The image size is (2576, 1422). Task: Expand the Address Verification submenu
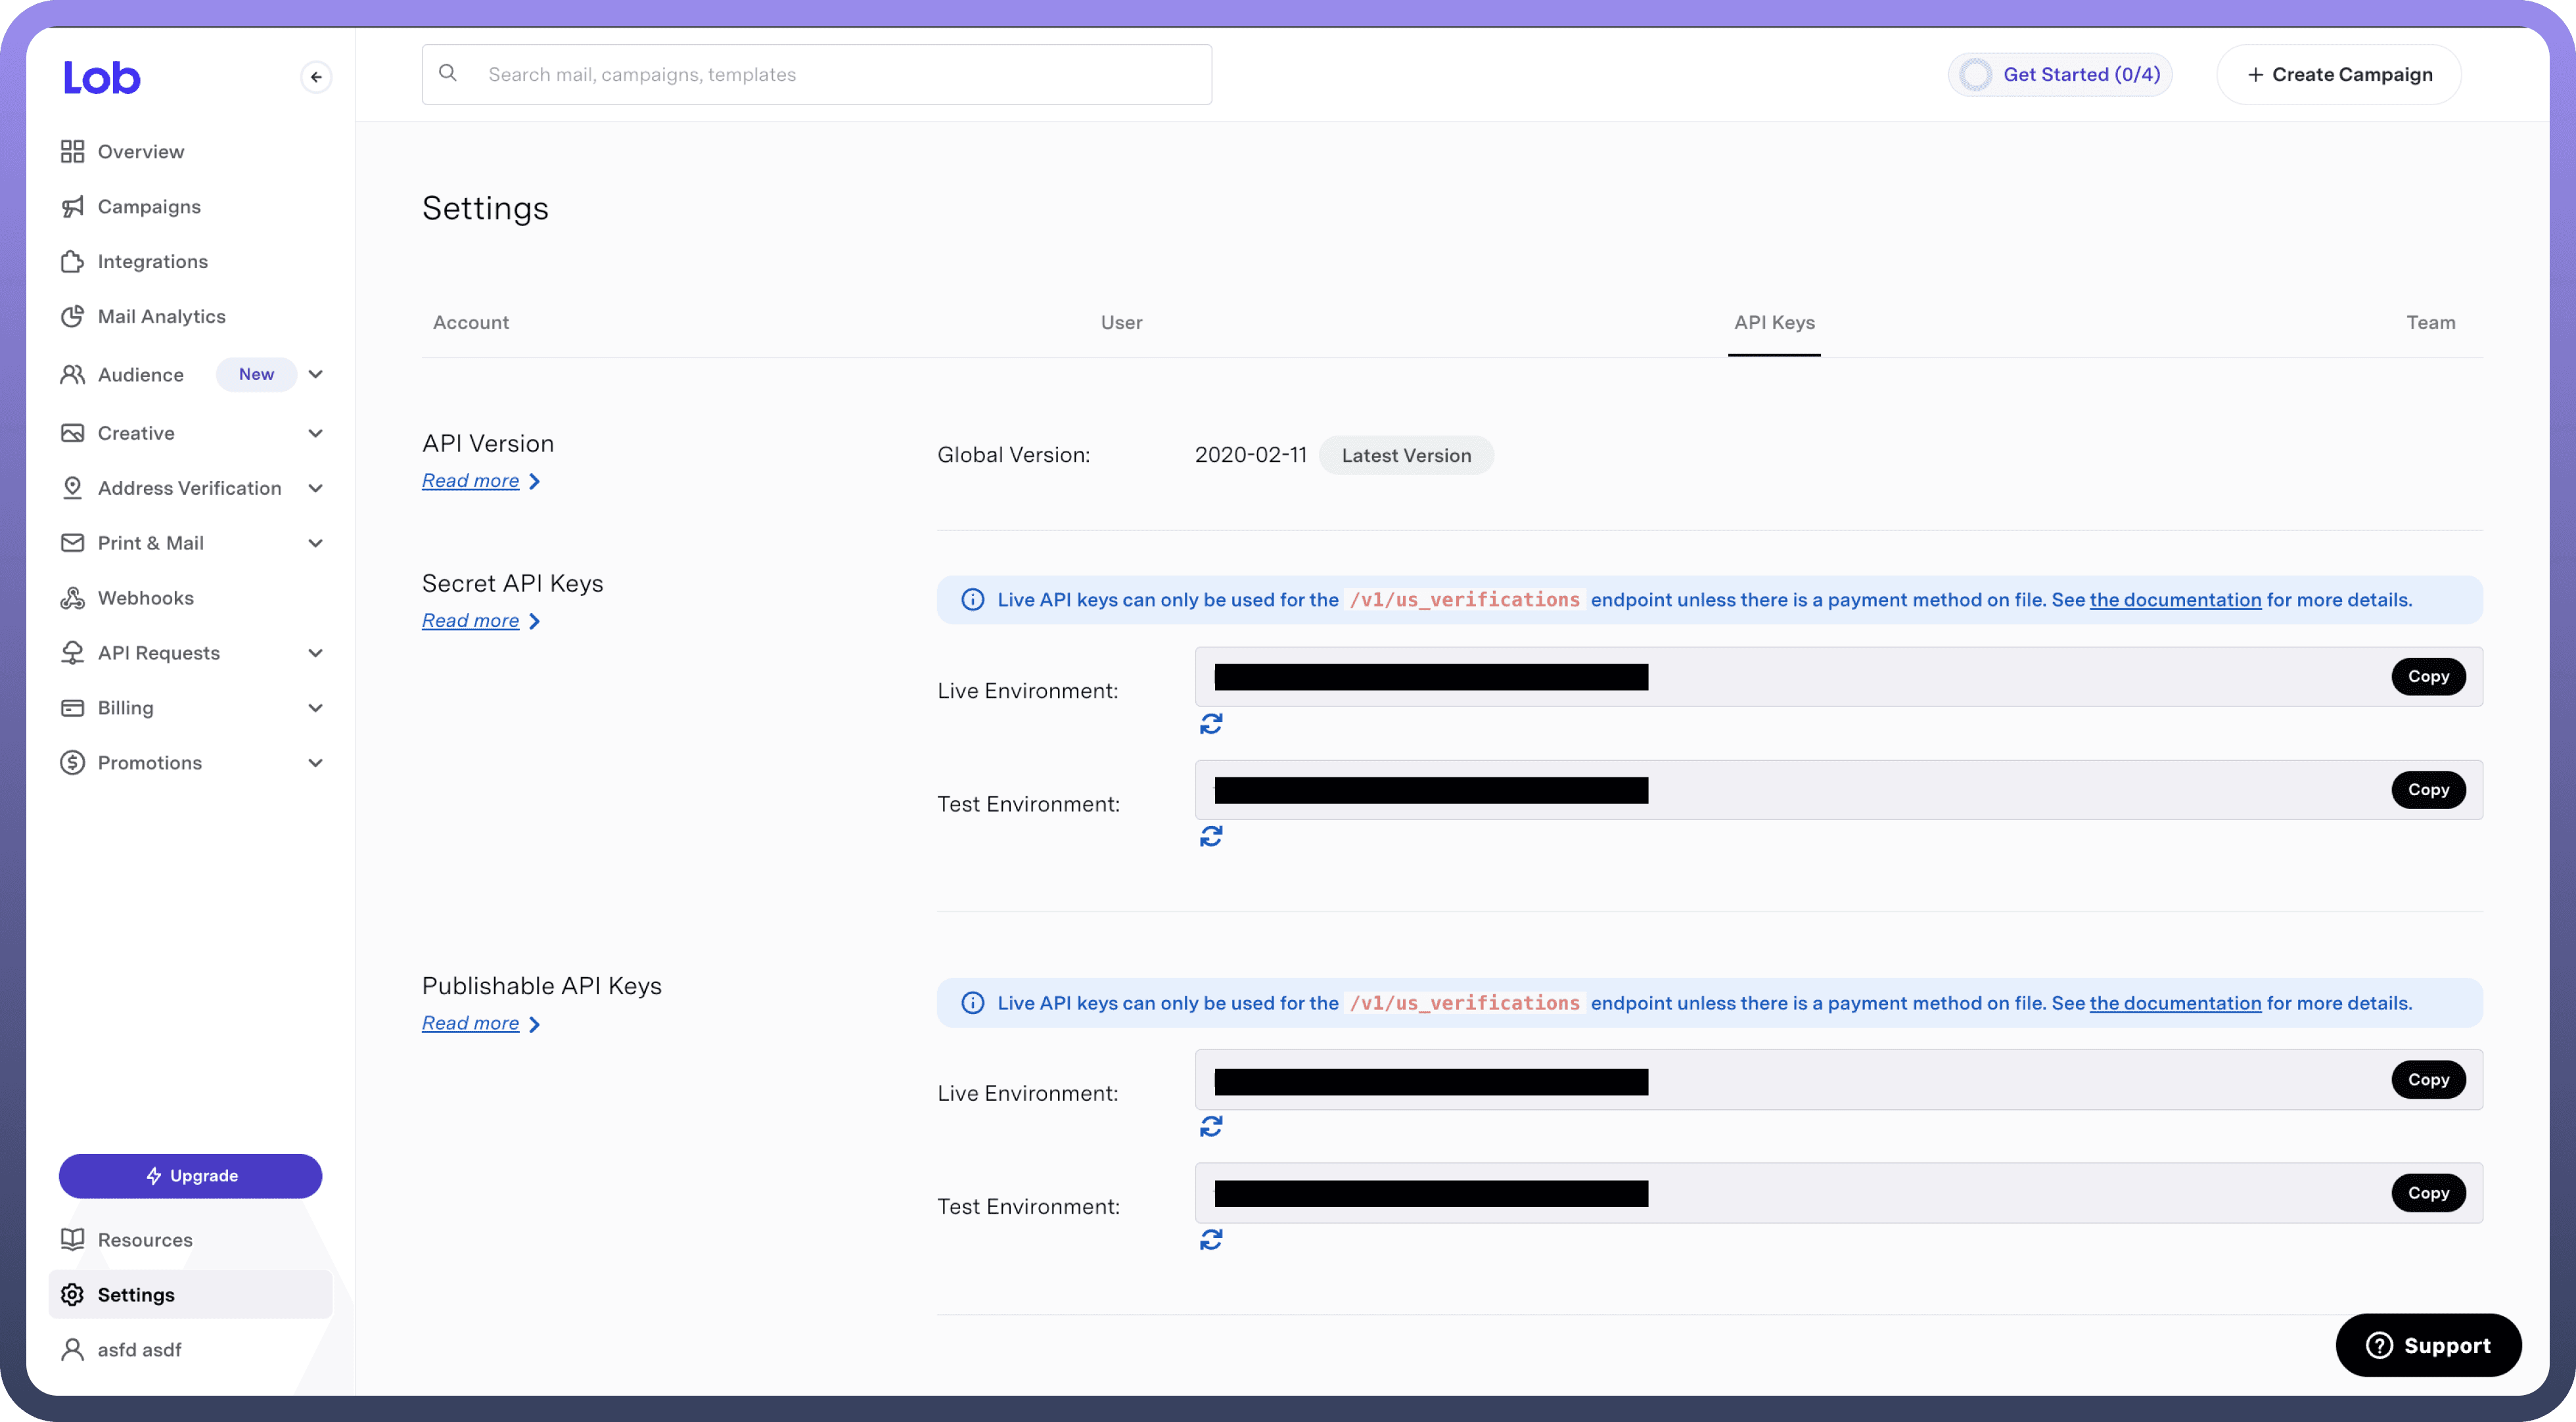pos(316,488)
